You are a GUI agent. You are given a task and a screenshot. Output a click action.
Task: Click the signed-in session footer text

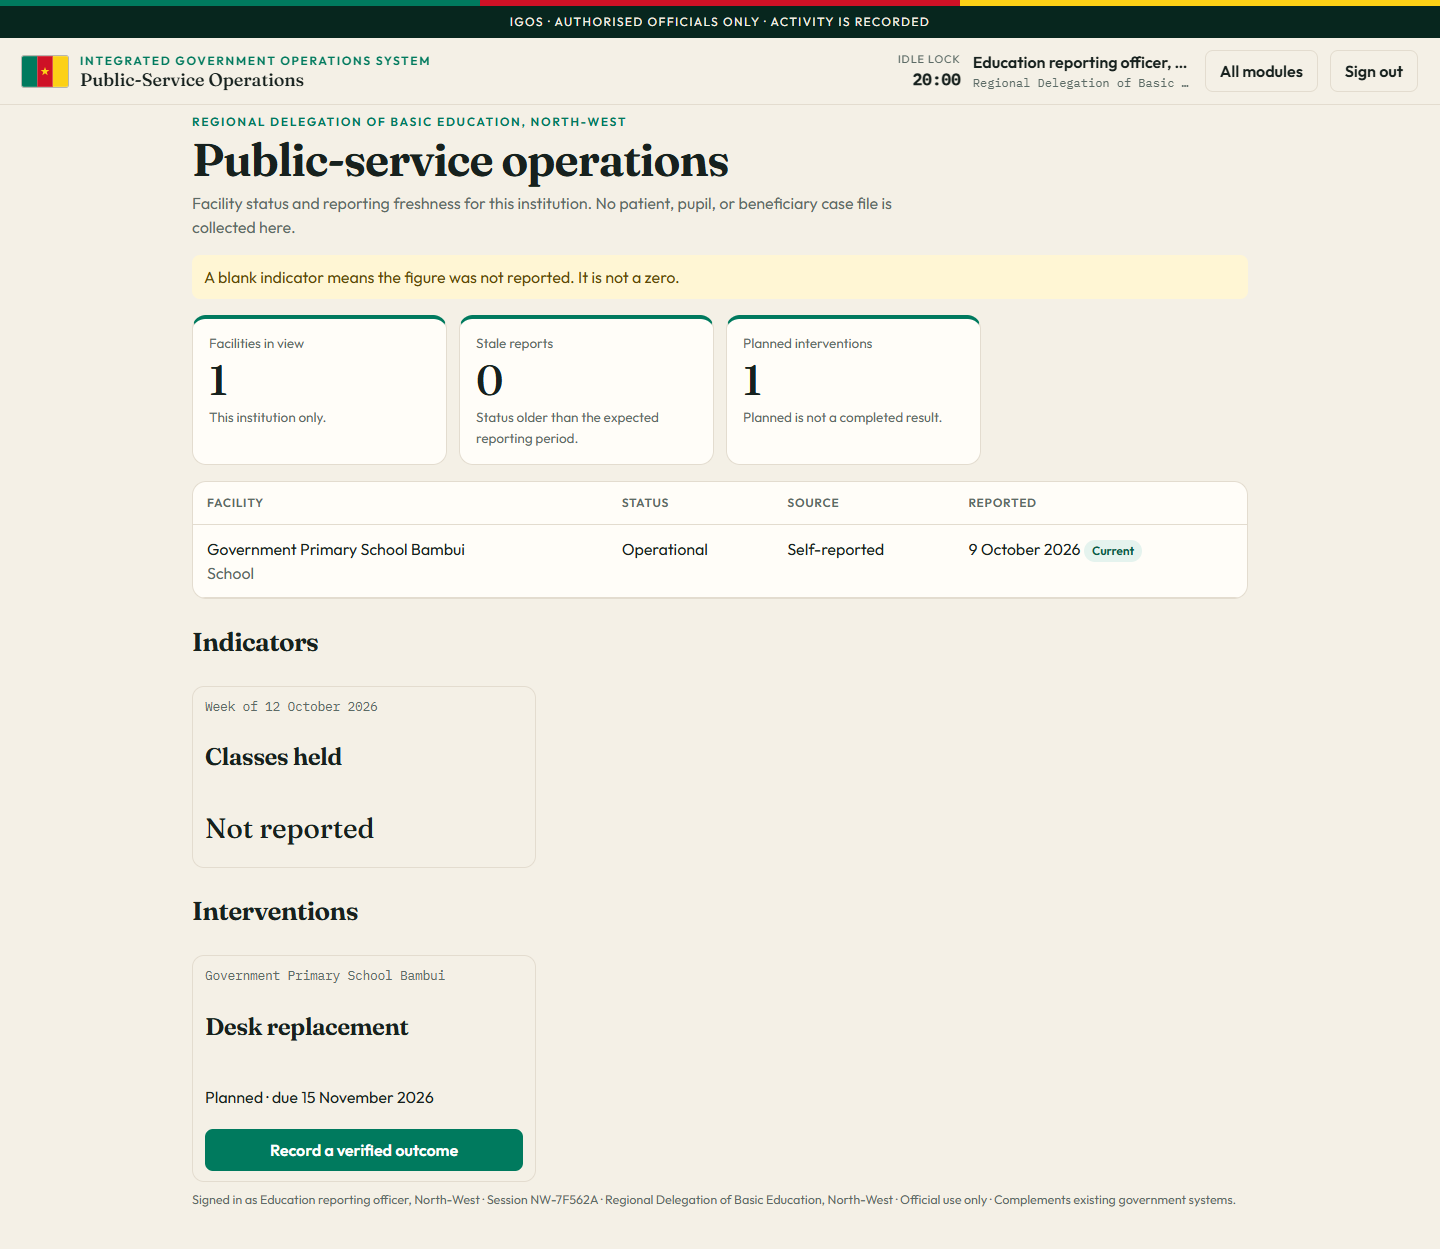714,1200
